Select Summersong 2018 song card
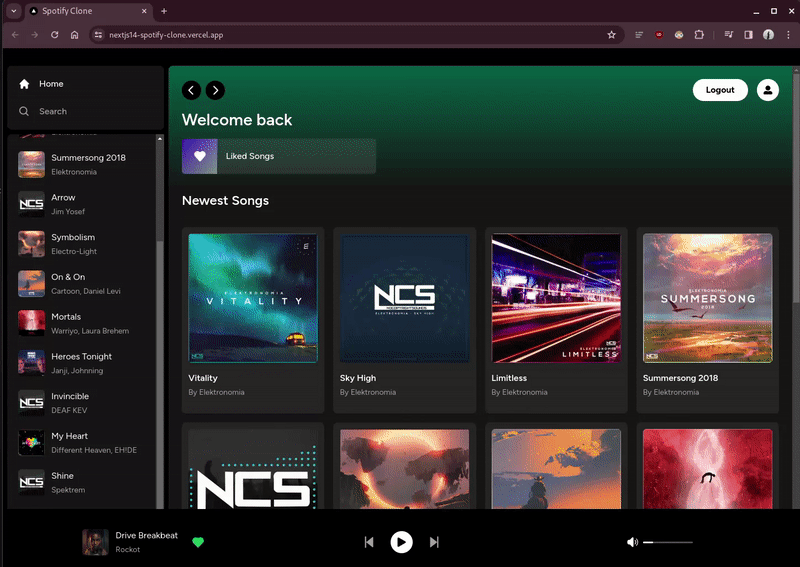This screenshot has width=800, height=567. tap(708, 320)
